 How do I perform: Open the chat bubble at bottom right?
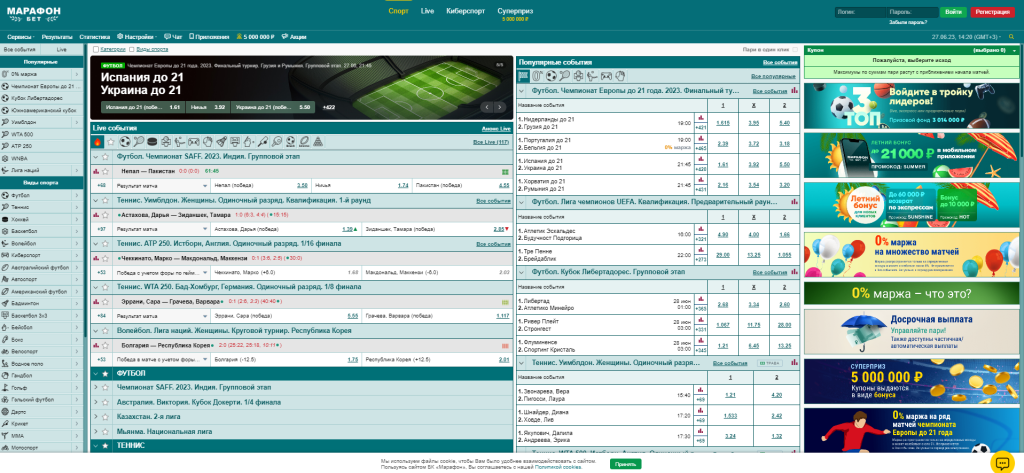click(1001, 462)
